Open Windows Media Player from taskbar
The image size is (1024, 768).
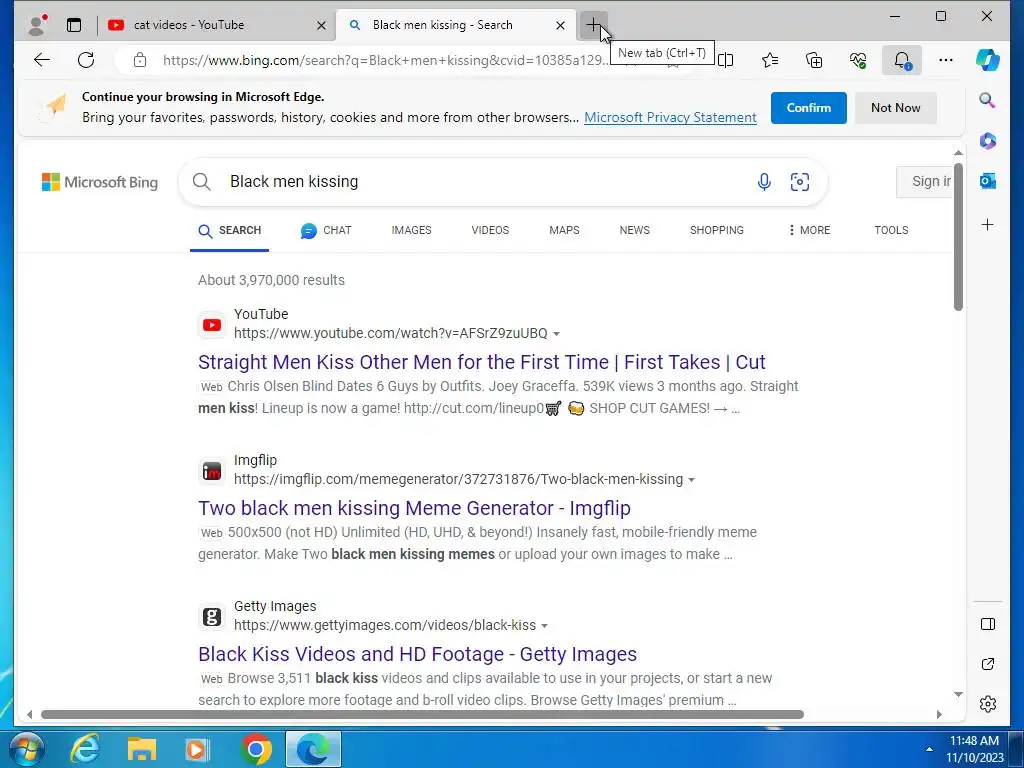pyautogui.click(x=198, y=749)
